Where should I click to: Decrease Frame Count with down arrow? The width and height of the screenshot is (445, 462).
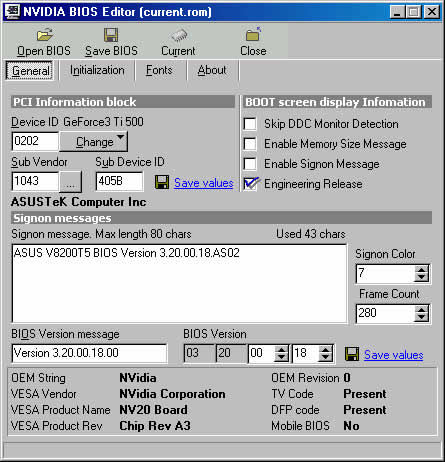(421, 318)
